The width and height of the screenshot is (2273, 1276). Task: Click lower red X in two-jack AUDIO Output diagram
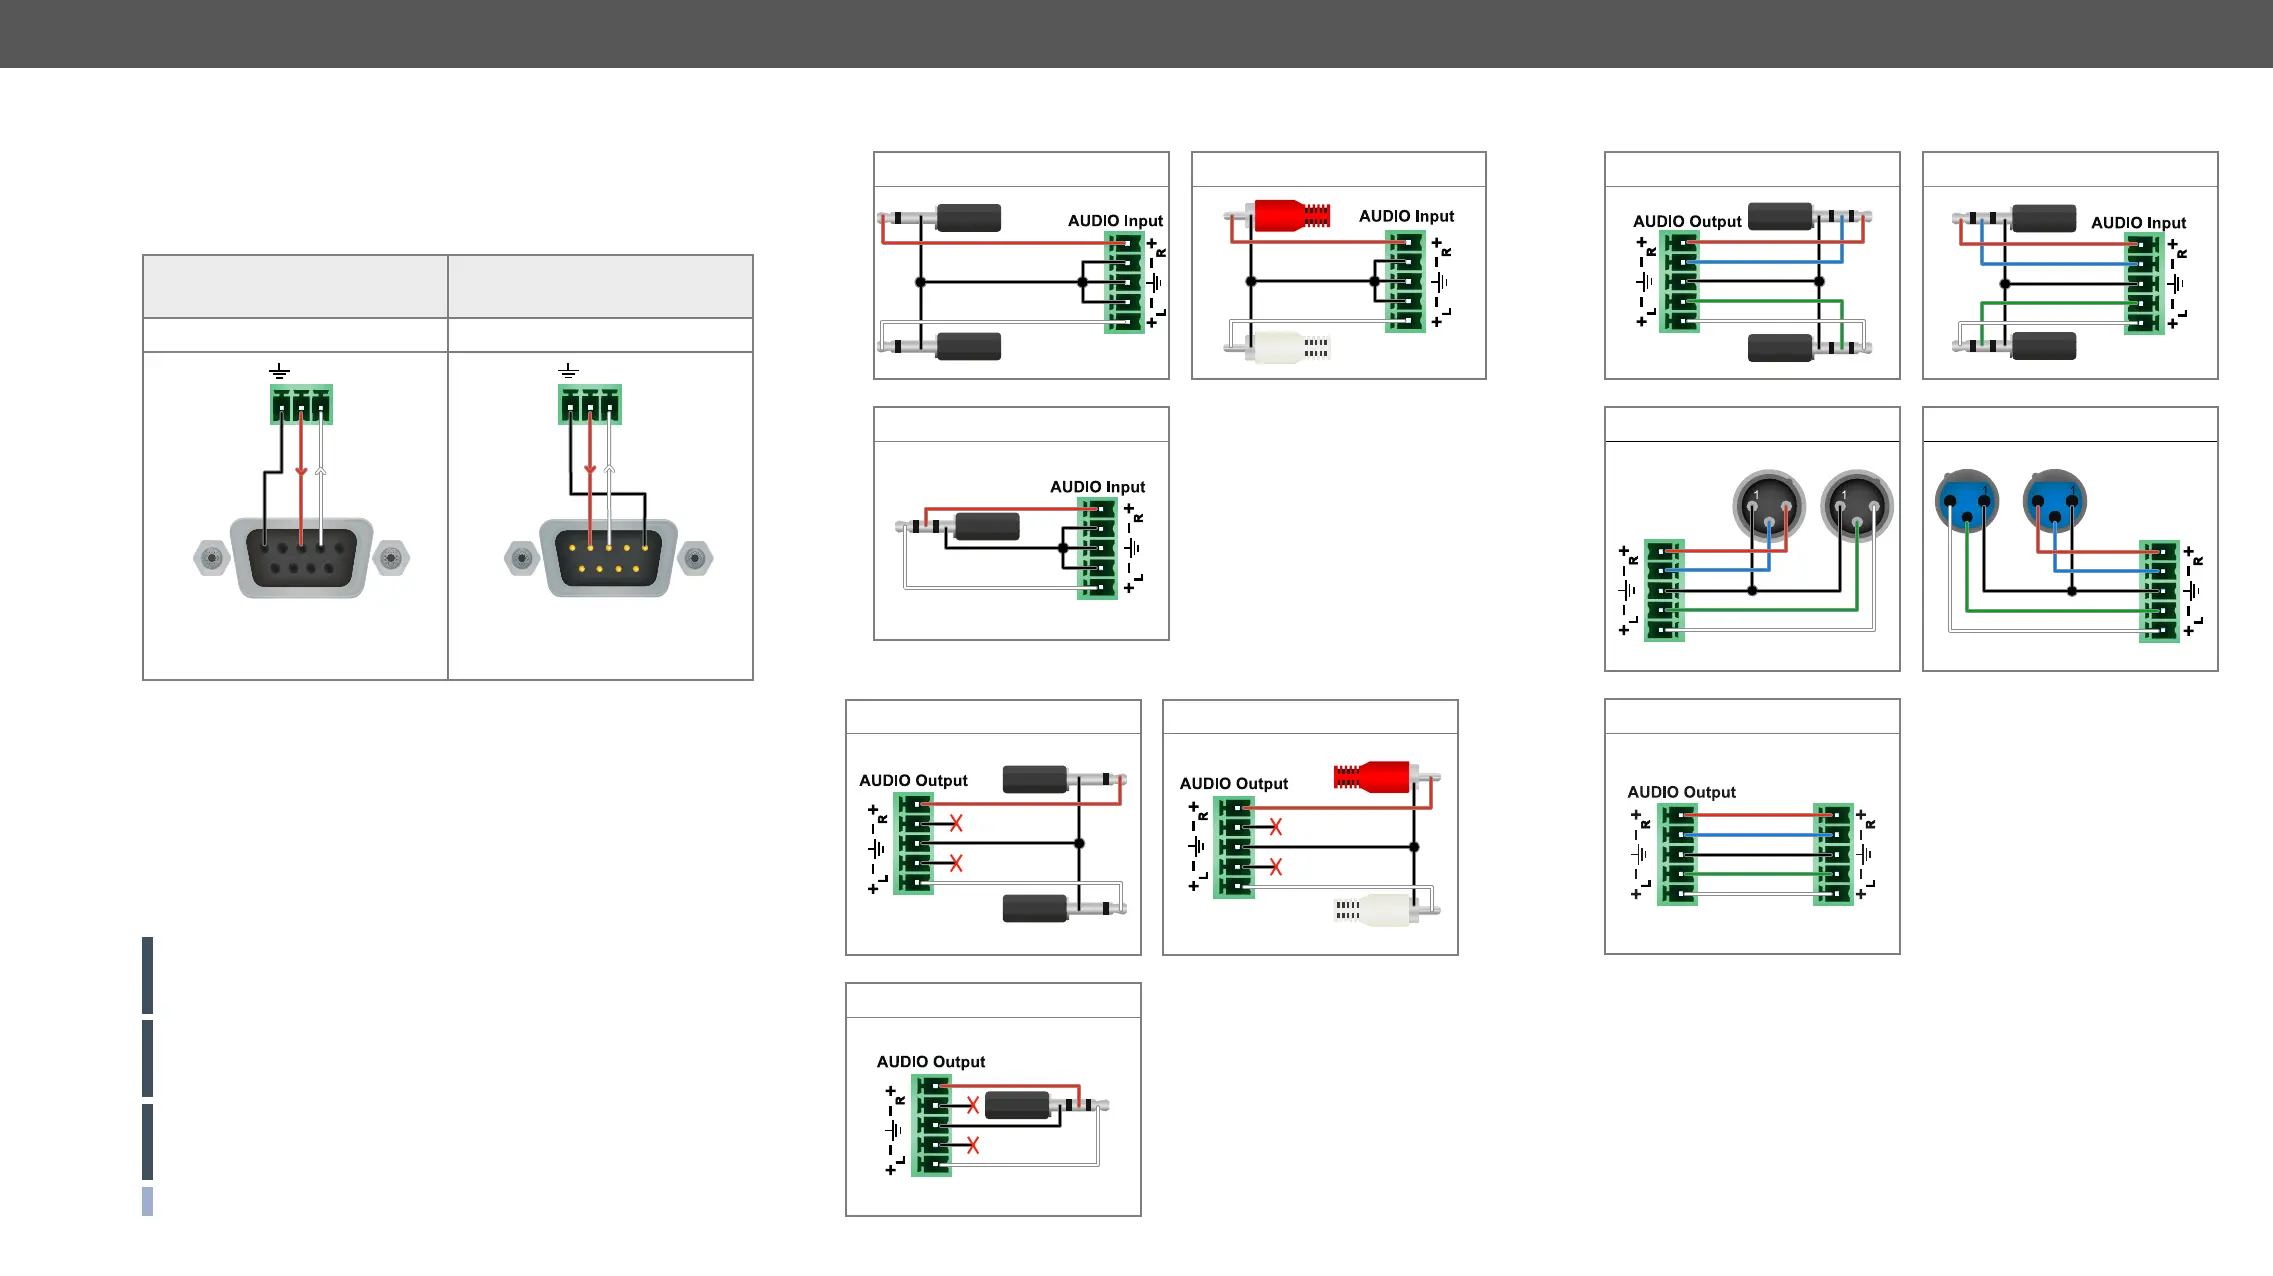(x=956, y=863)
